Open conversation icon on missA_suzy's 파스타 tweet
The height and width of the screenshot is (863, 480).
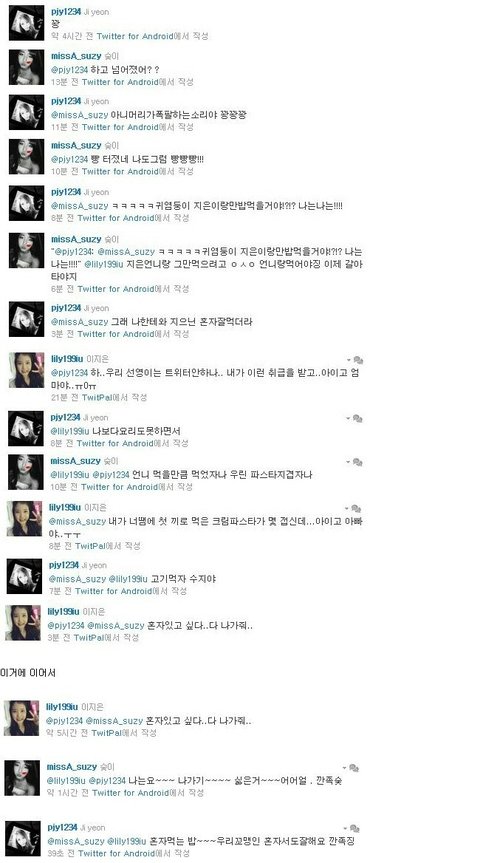point(357,462)
